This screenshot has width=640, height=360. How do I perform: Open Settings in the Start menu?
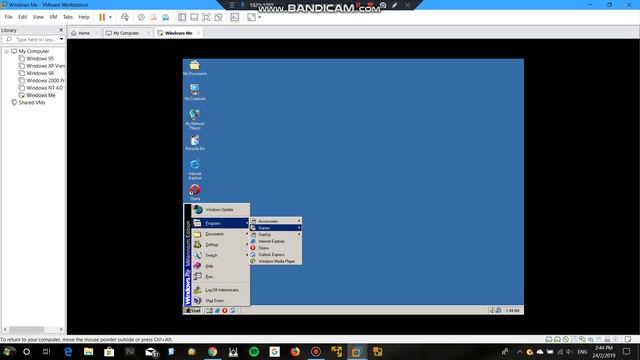[220, 245]
